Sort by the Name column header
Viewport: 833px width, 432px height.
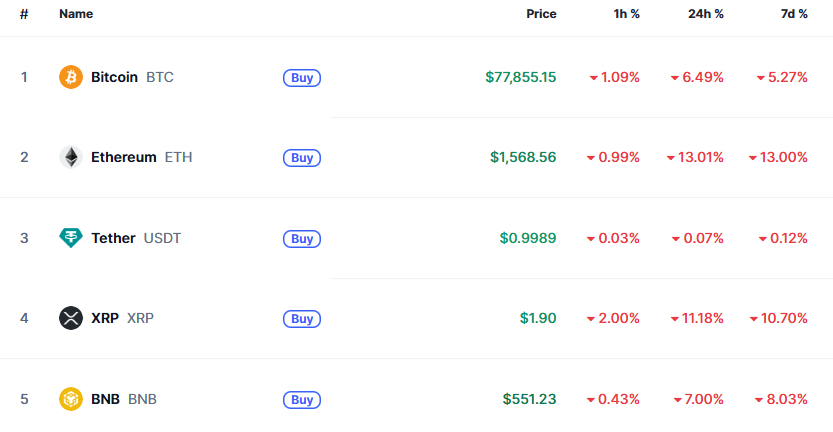76,14
